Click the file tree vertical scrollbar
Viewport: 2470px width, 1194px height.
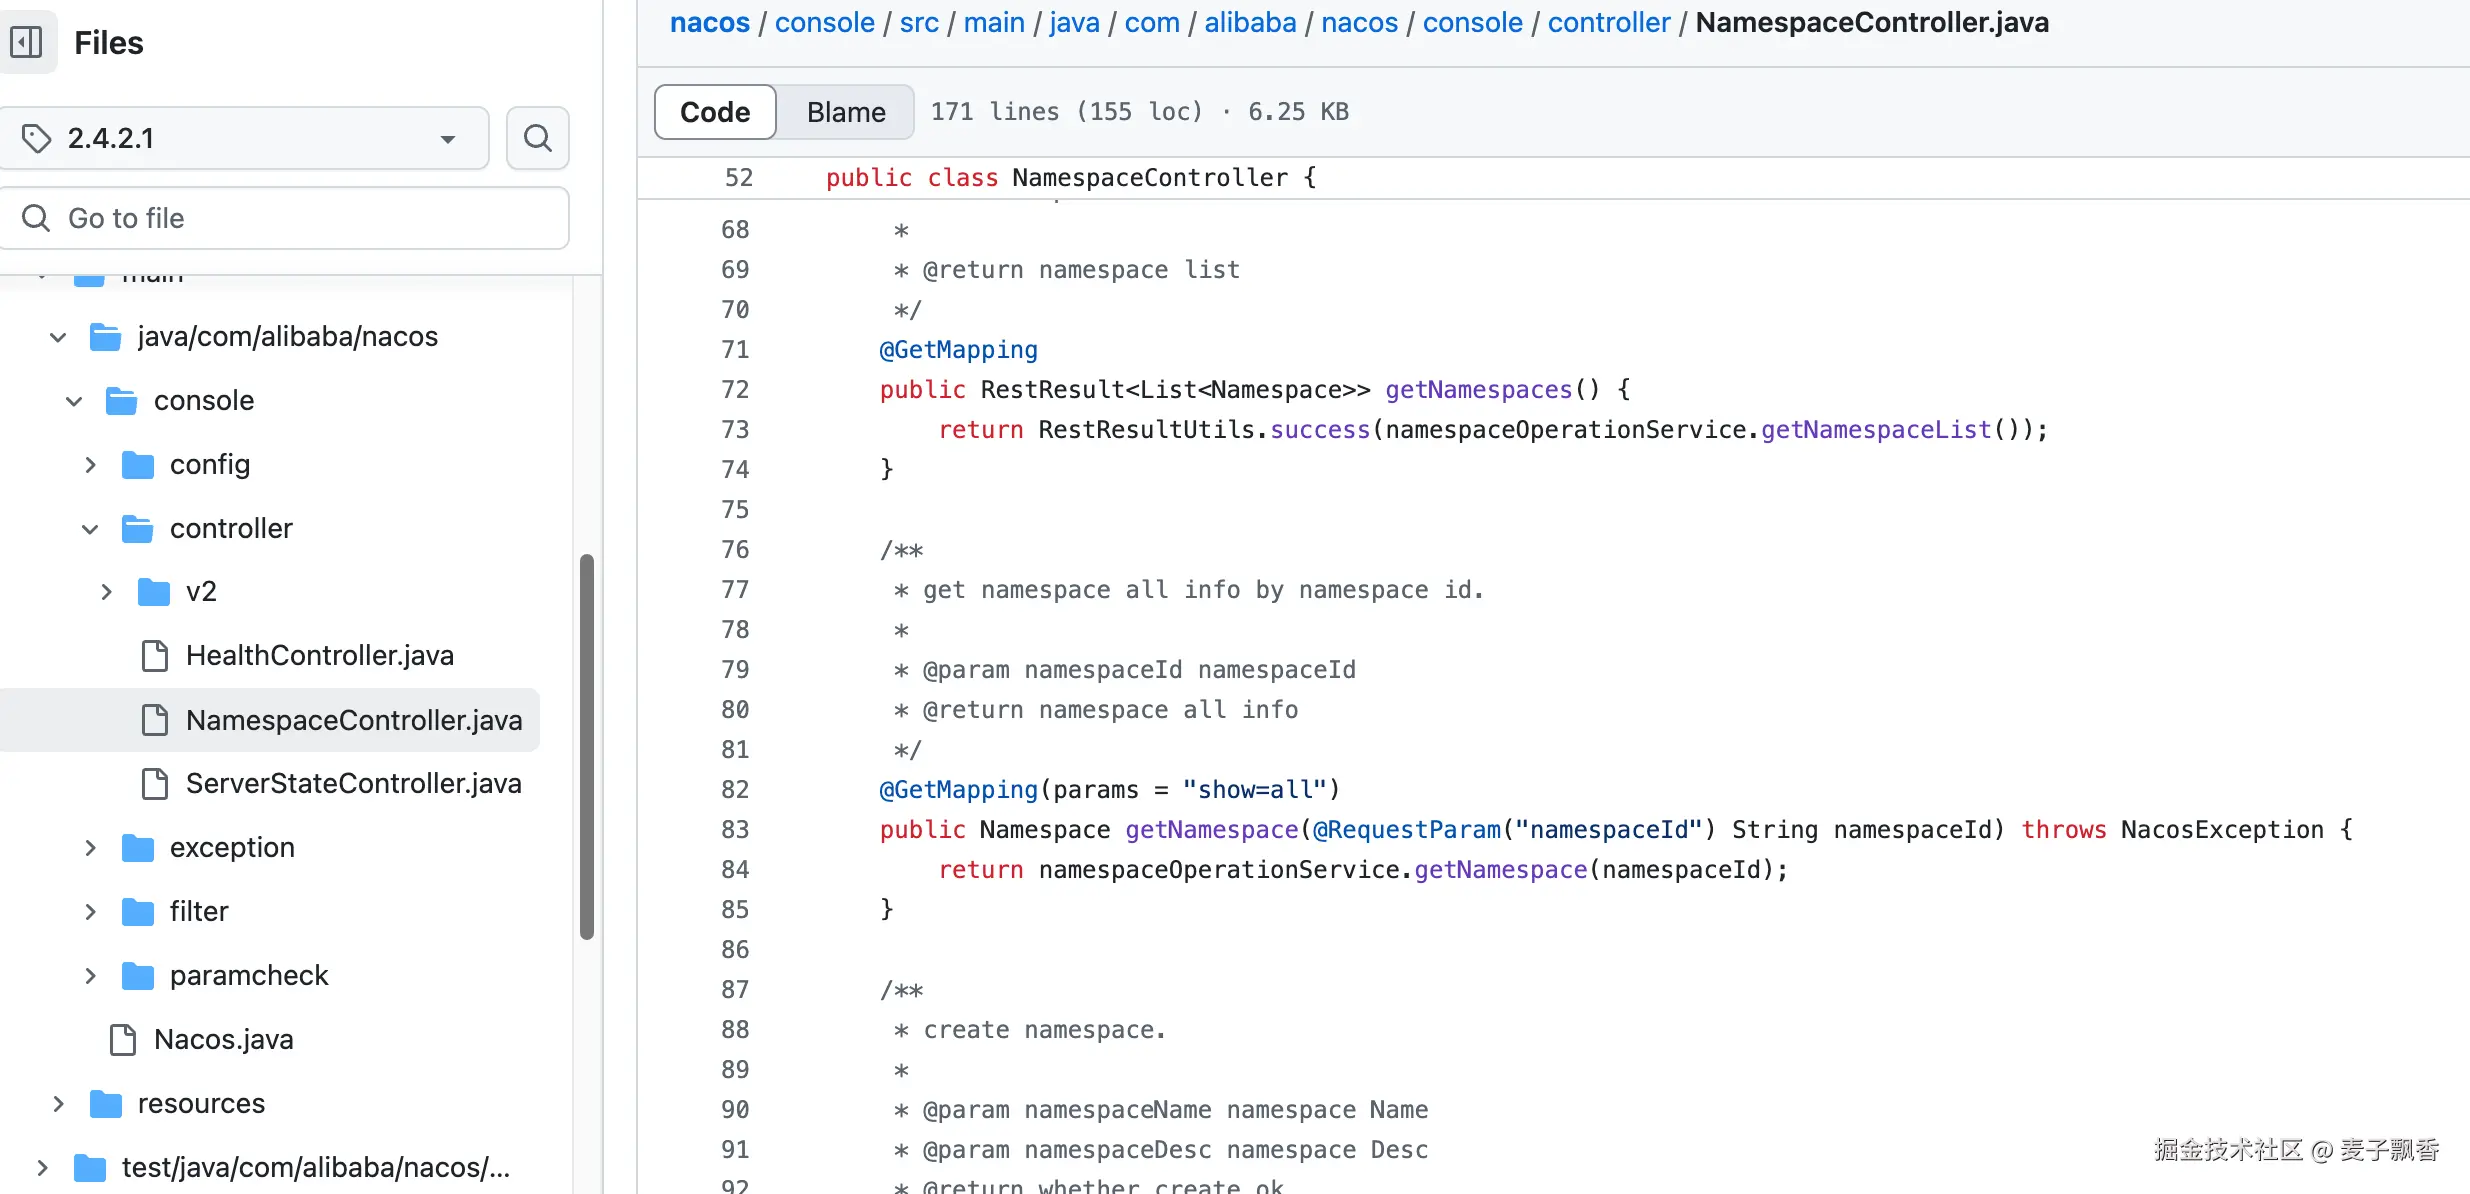[587, 745]
